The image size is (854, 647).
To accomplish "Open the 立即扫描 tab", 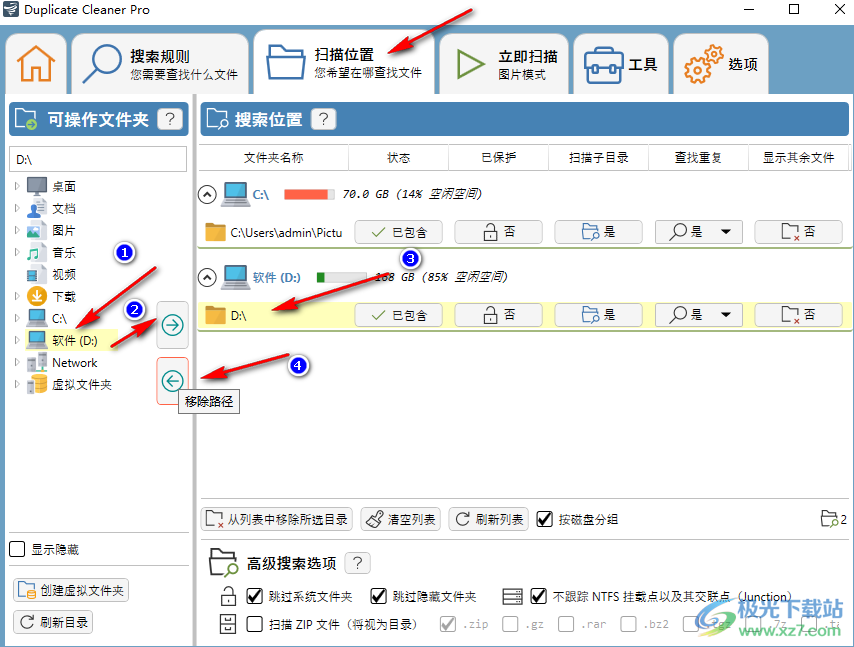I will point(504,64).
